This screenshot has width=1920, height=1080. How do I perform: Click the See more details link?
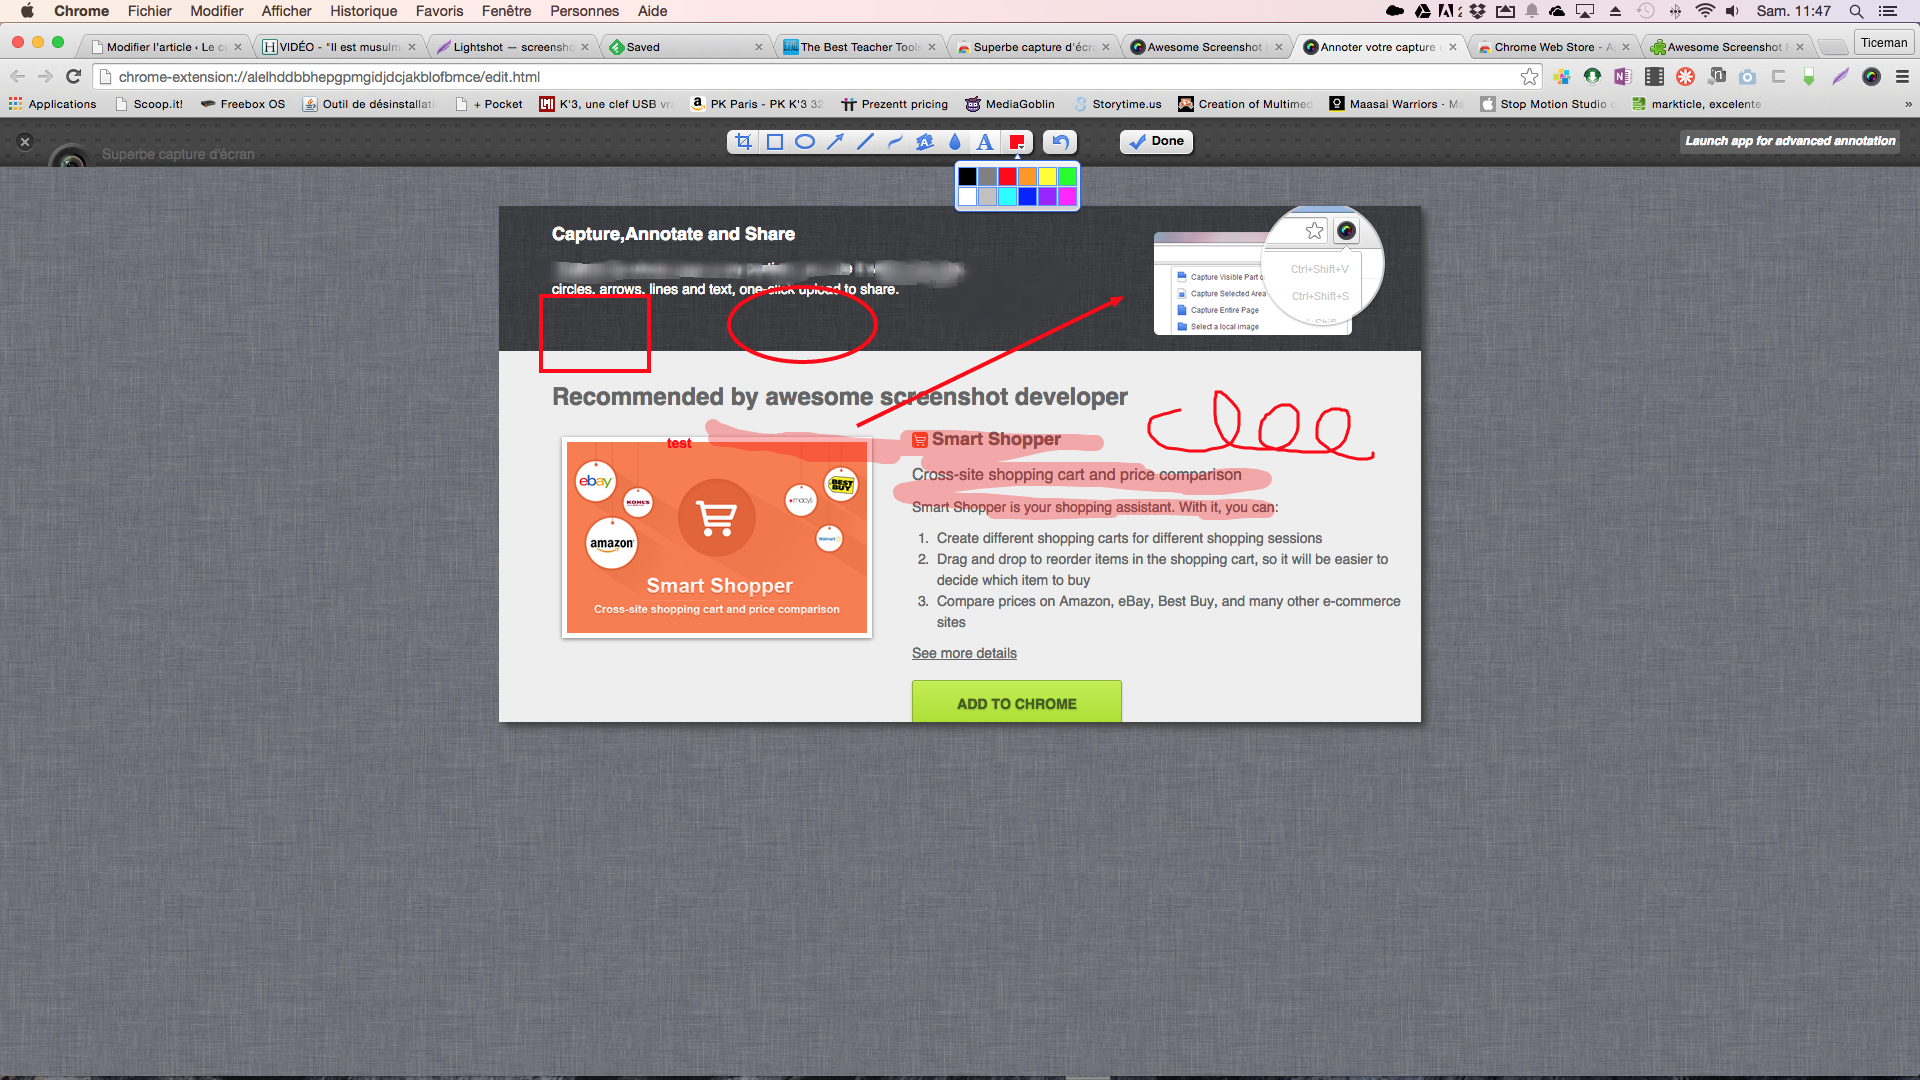click(x=964, y=653)
